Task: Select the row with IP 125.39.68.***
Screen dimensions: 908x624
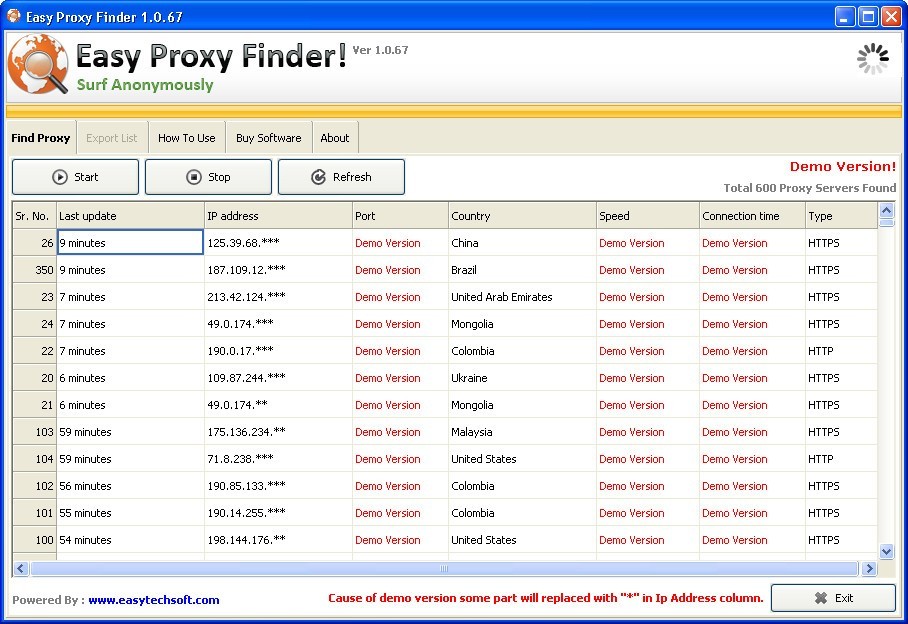Action: [x=277, y=243]
